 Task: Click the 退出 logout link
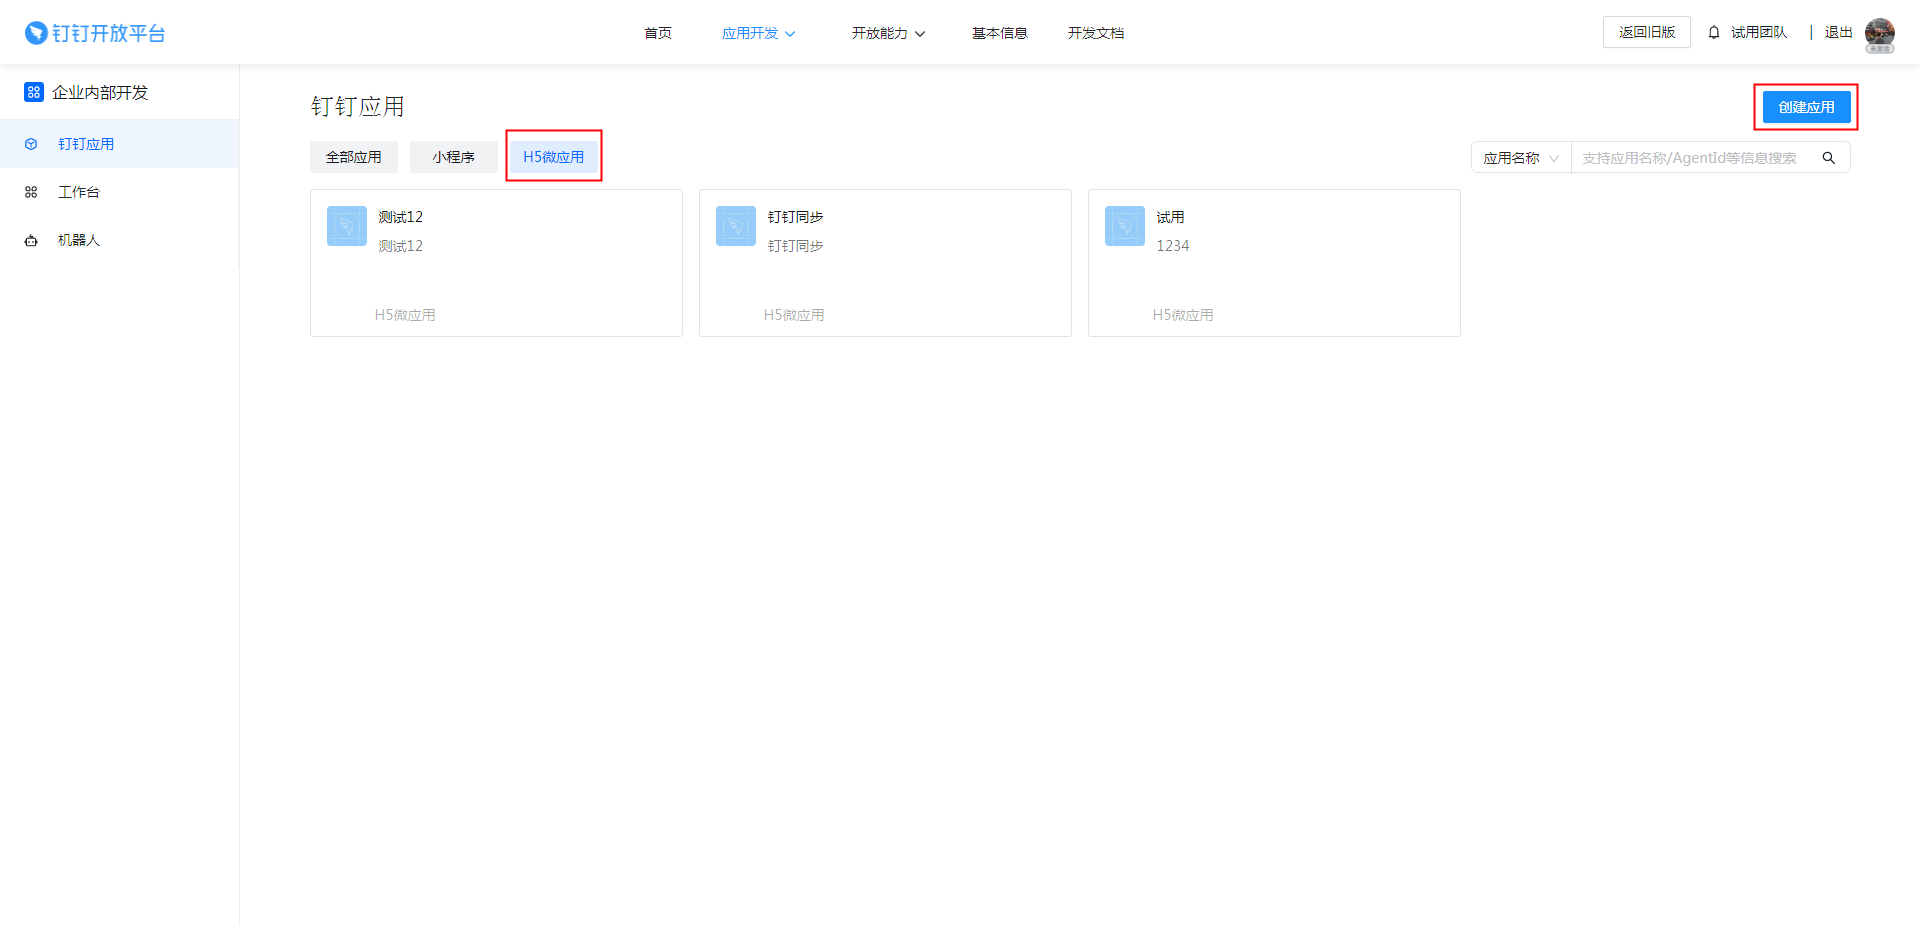(x=1839, y=33)
